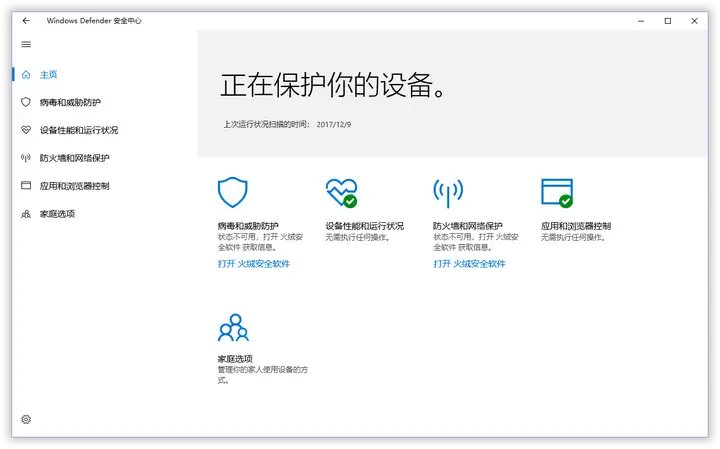720x449 pixels.
Task: Open the 防火墙和网络保护 tile heading
Action: (468, 225)
